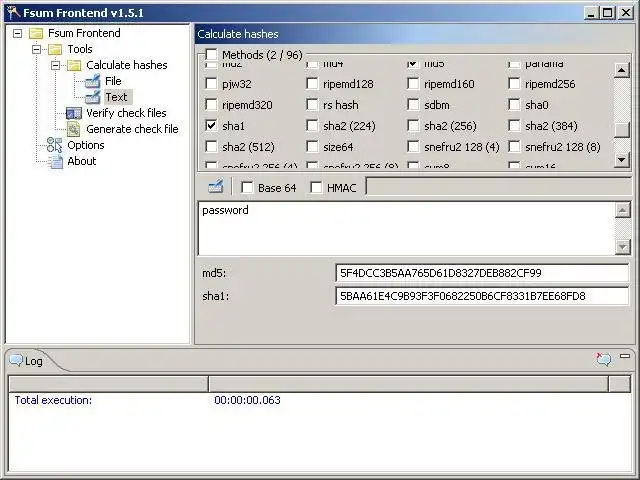Click the calculate text hash toolbar icon

point(216,187)
